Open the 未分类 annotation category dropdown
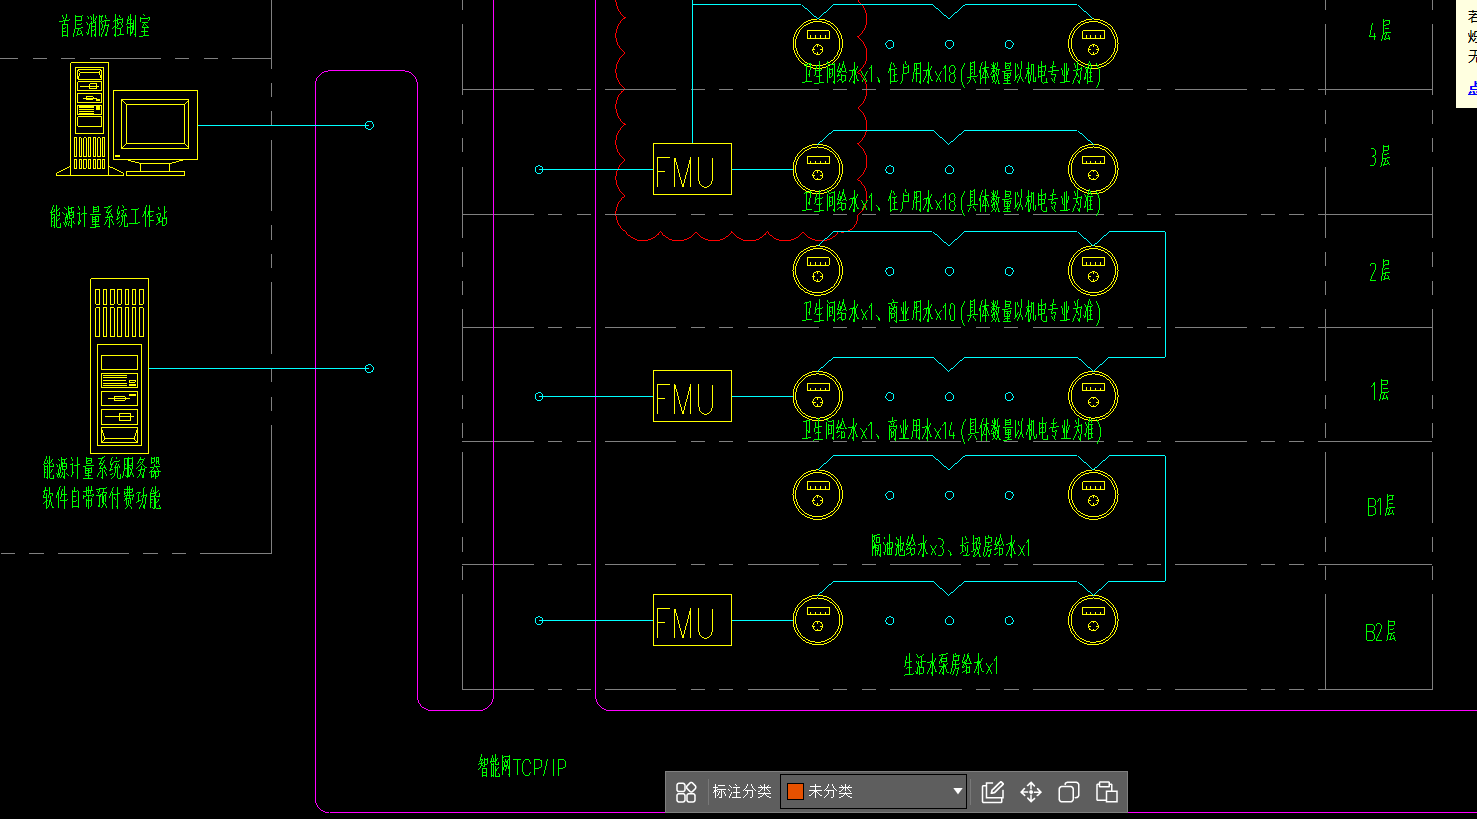The height and width of the screenshot is (819, 1477). click(x=875, y=791)
